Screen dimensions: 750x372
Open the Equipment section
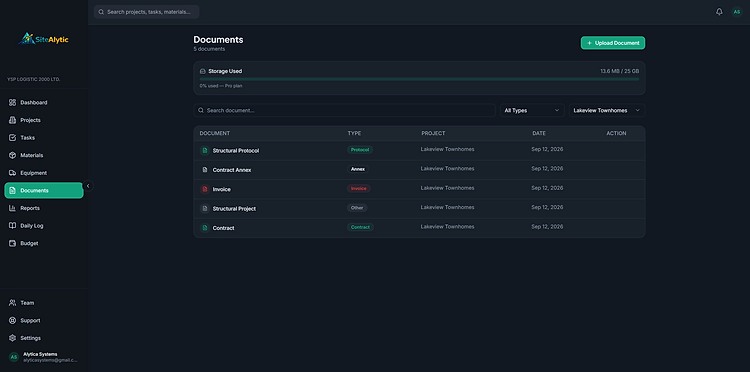click(x=44, y=173)
